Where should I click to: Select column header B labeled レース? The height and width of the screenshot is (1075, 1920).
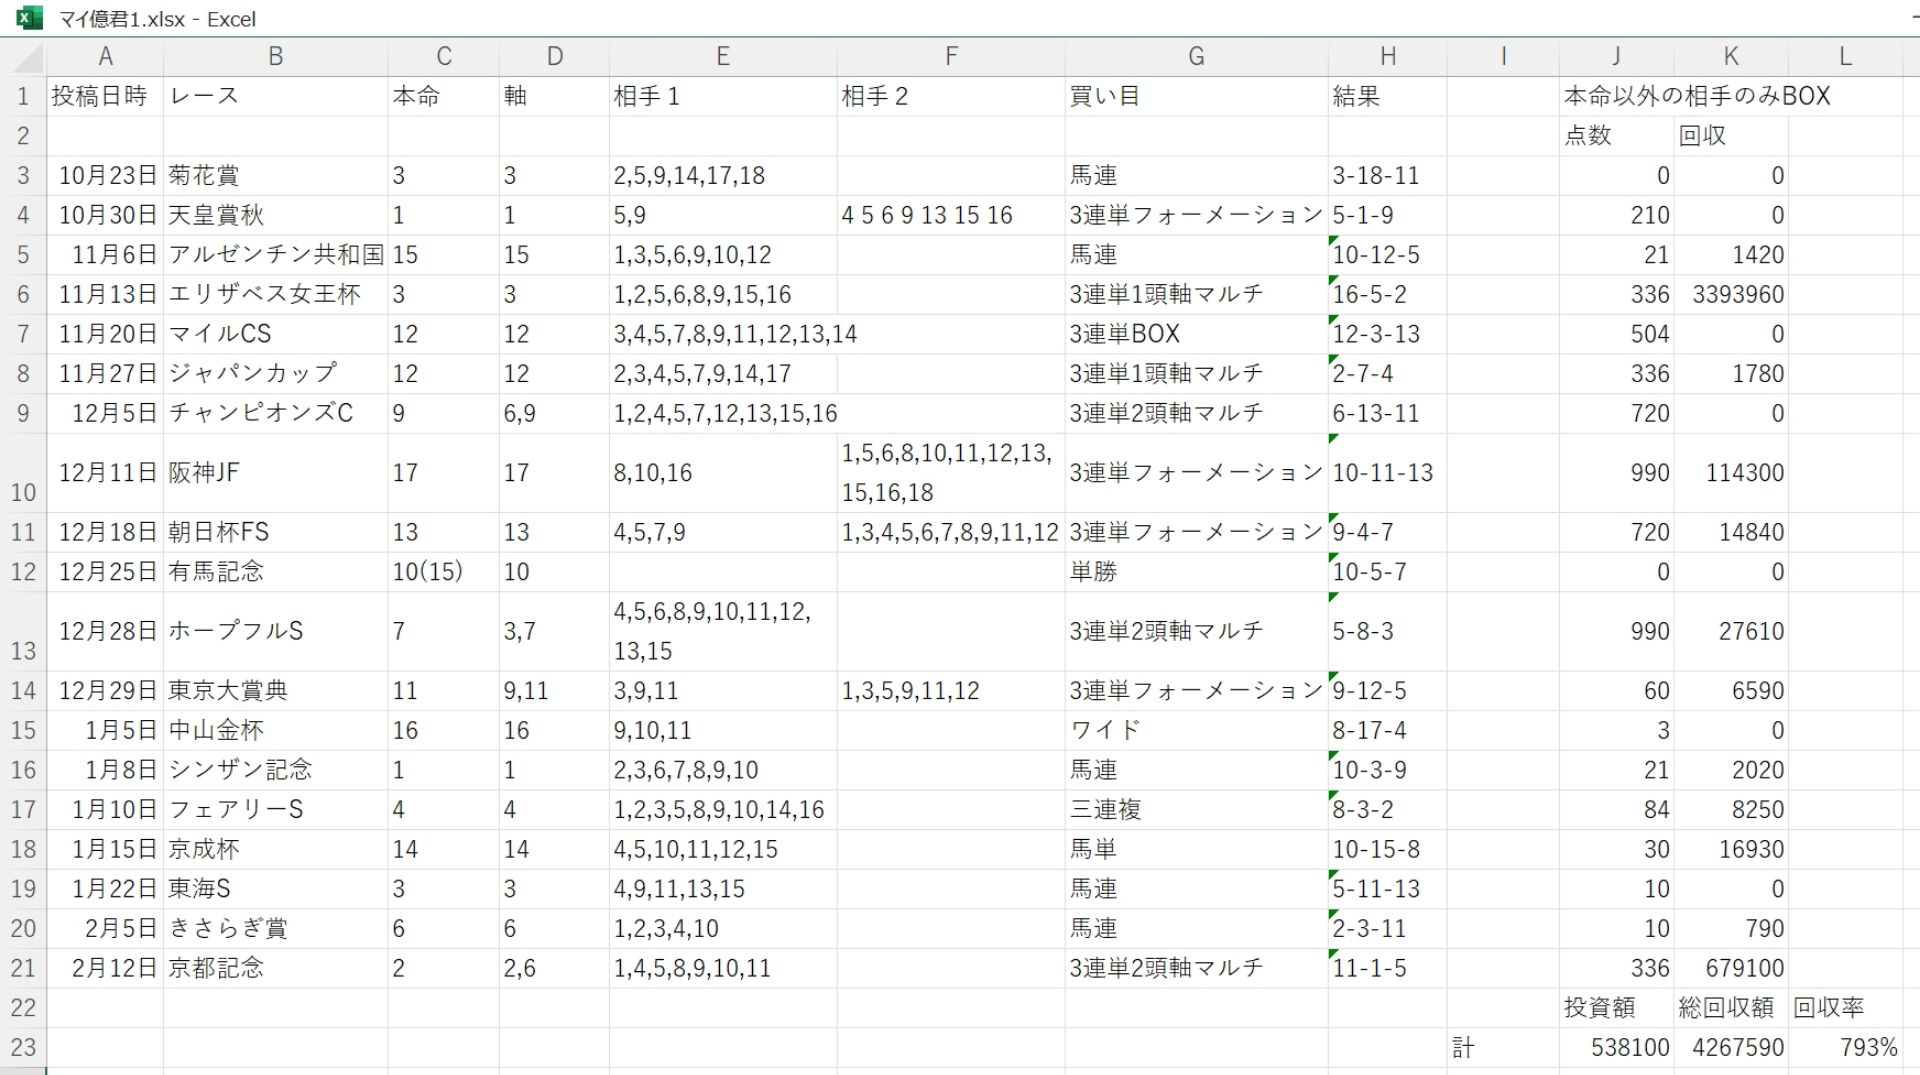276,56
